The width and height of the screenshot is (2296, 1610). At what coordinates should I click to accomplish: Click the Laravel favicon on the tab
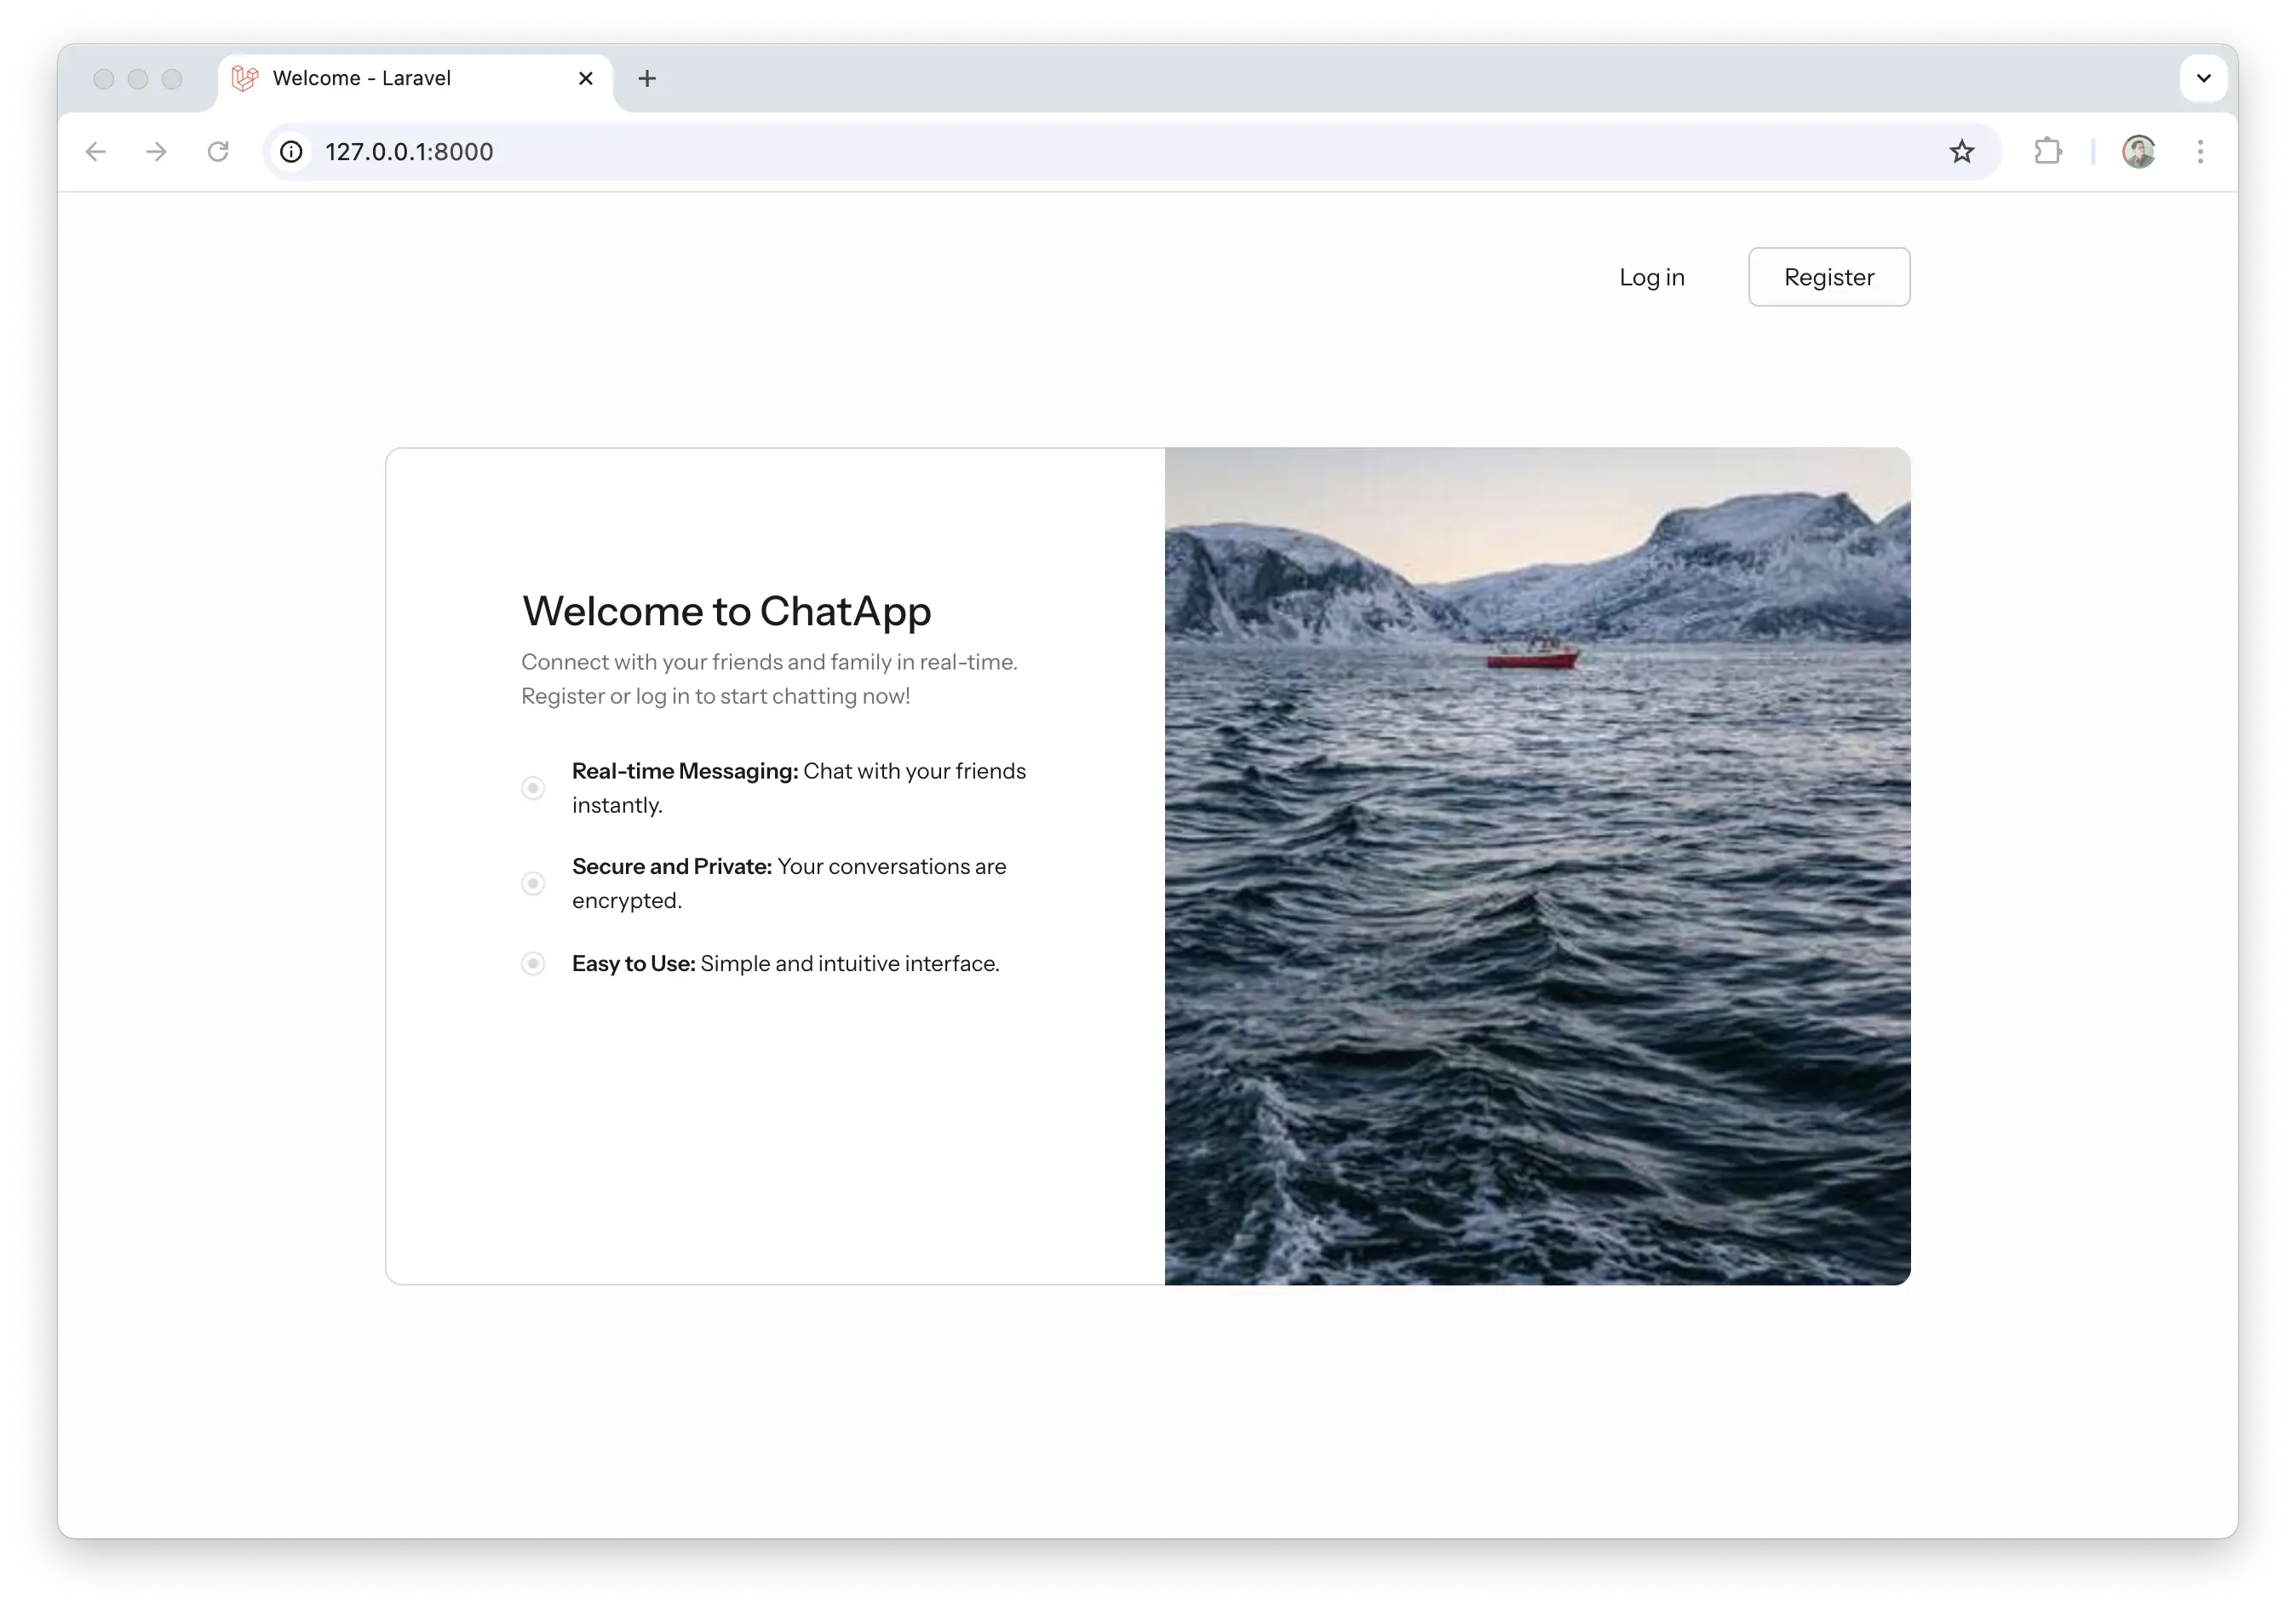(245, 79)
